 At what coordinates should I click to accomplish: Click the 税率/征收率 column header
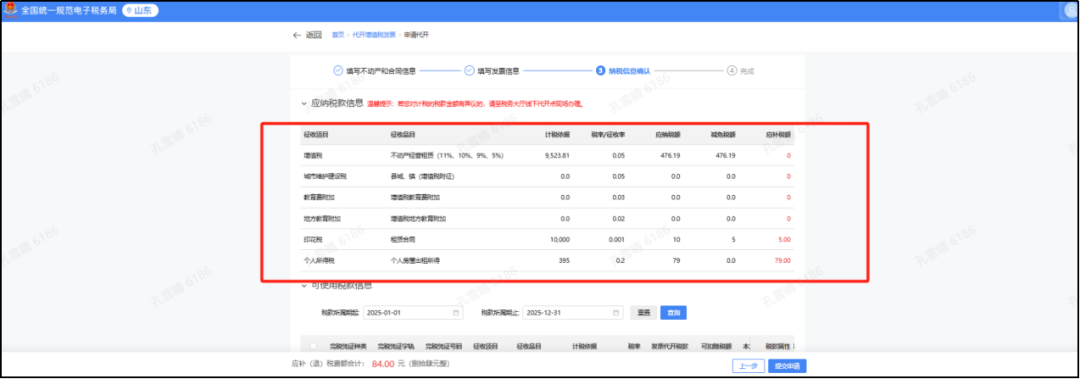tap(608, 134)
